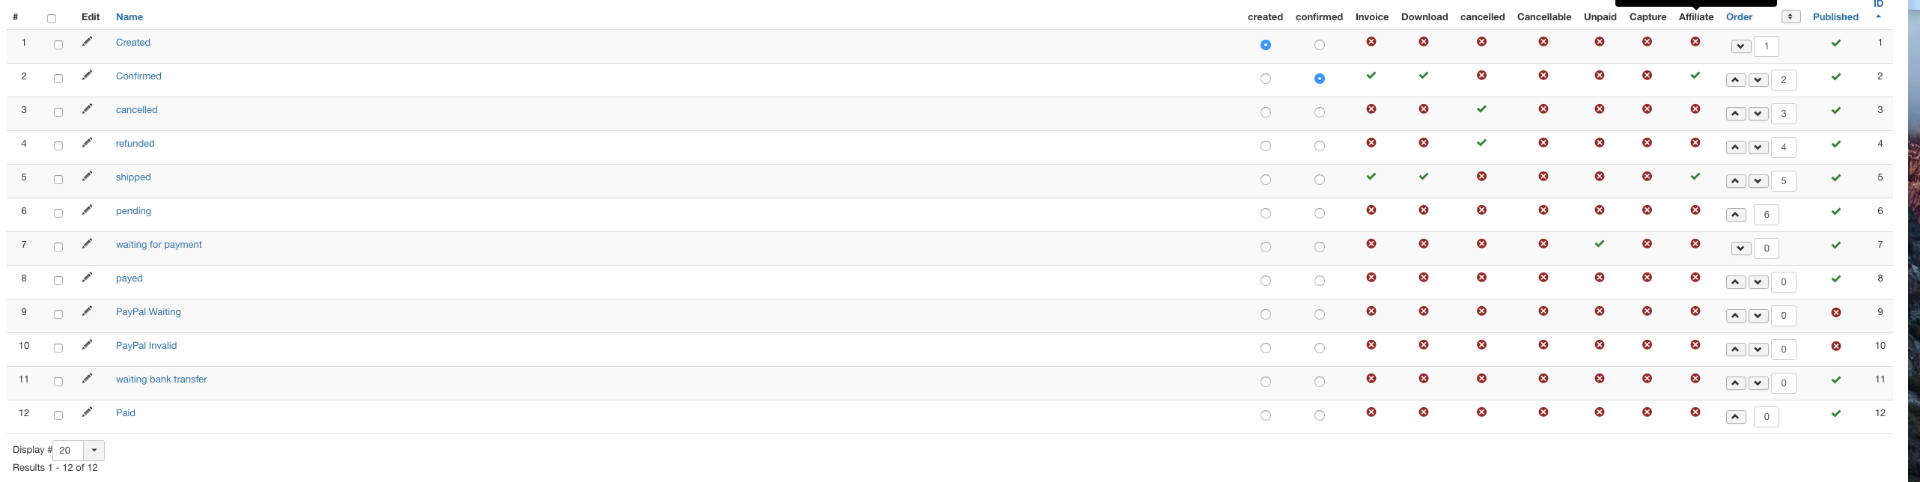1920x482 pixels.
Task: Toggle the Unpaid check for waiting for payment
Action: tap(1599, 244)
